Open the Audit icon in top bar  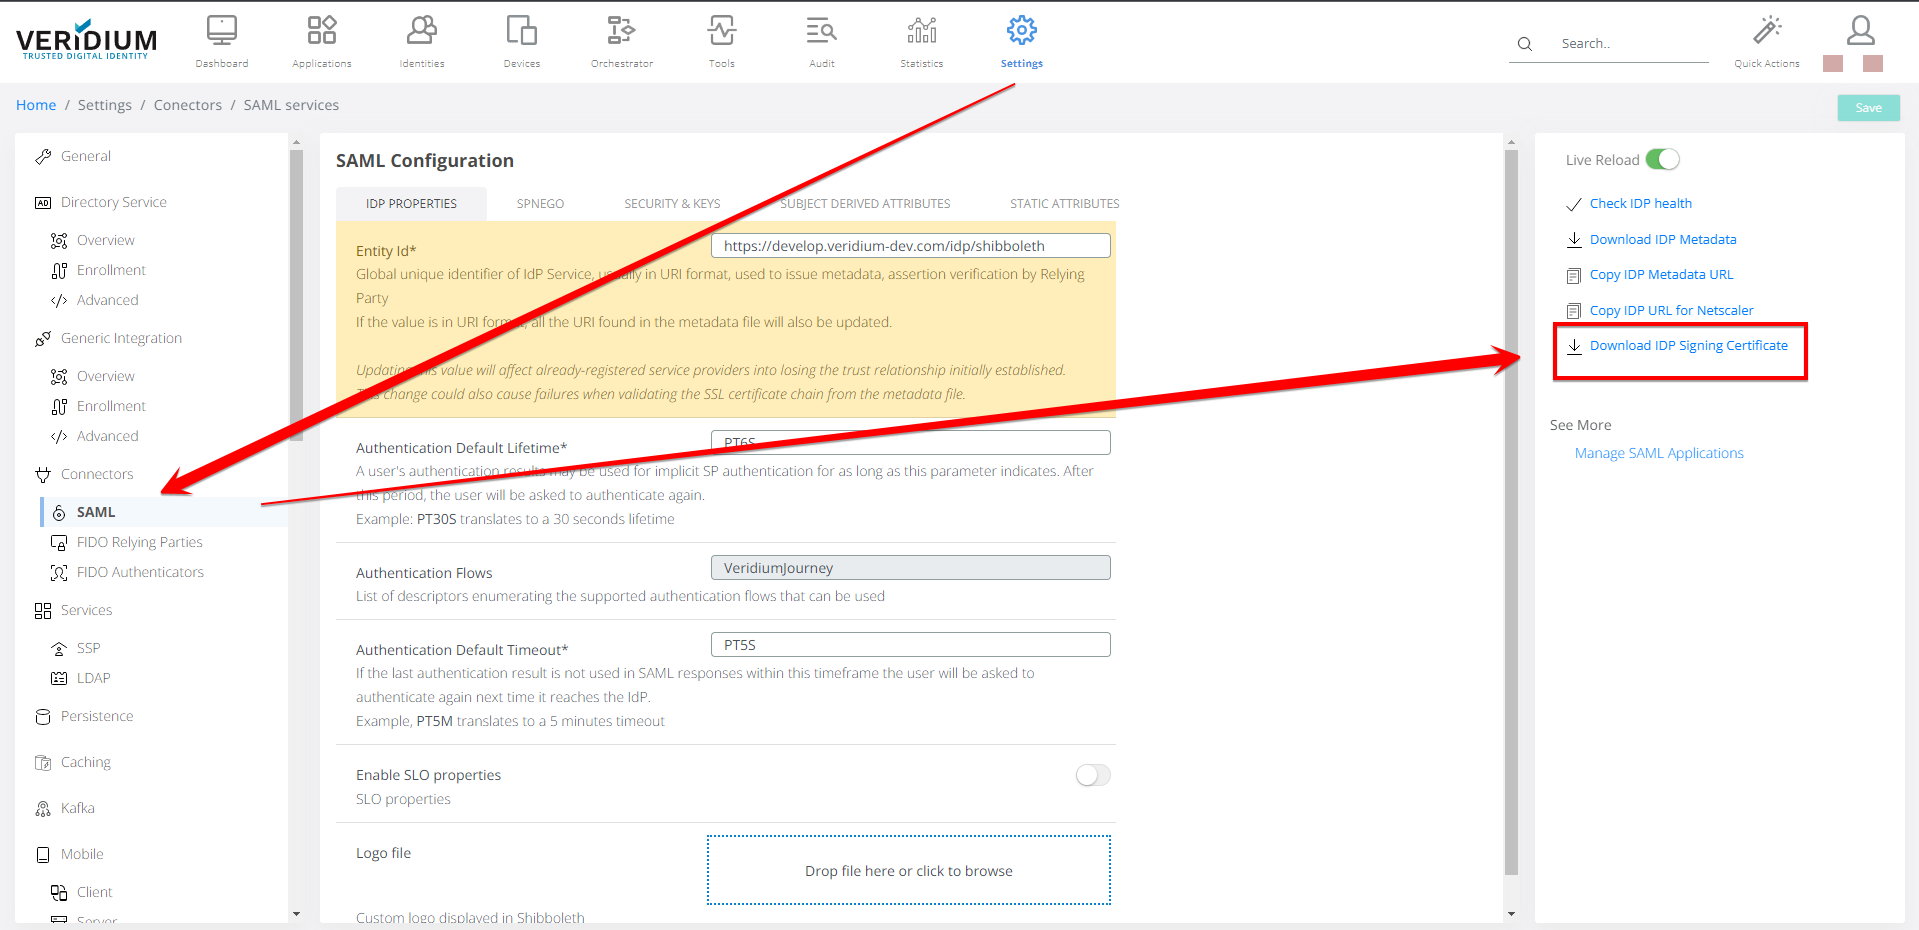coord(821,31)
